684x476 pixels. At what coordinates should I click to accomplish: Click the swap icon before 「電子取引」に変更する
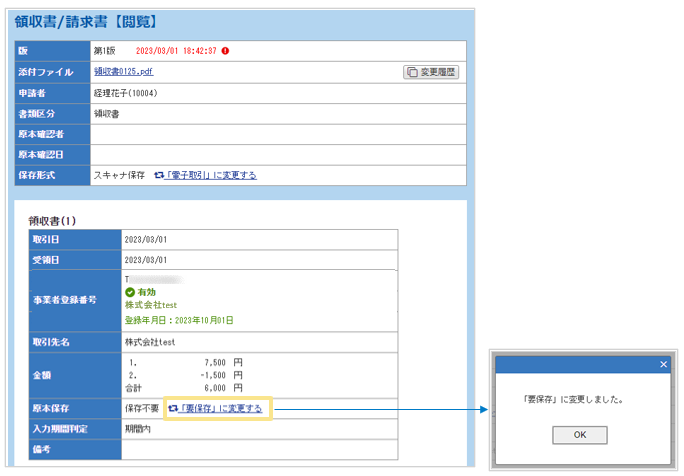point(159,175)
